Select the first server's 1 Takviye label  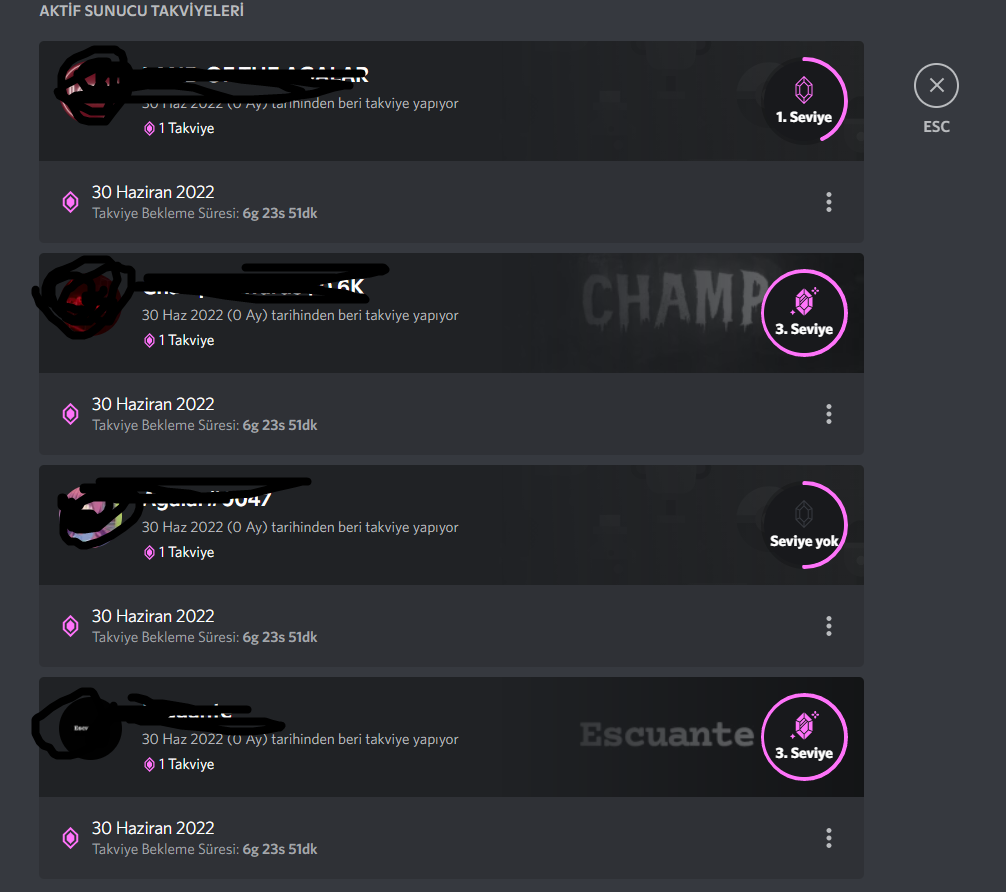(x=179, y=128)
